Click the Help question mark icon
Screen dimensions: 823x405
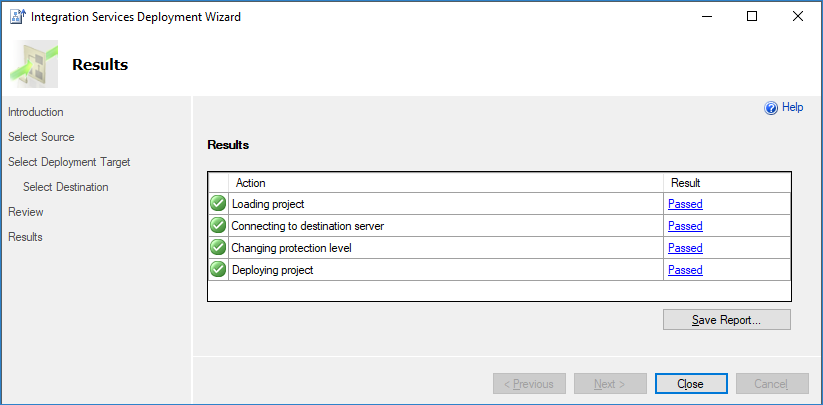(771, 108)
